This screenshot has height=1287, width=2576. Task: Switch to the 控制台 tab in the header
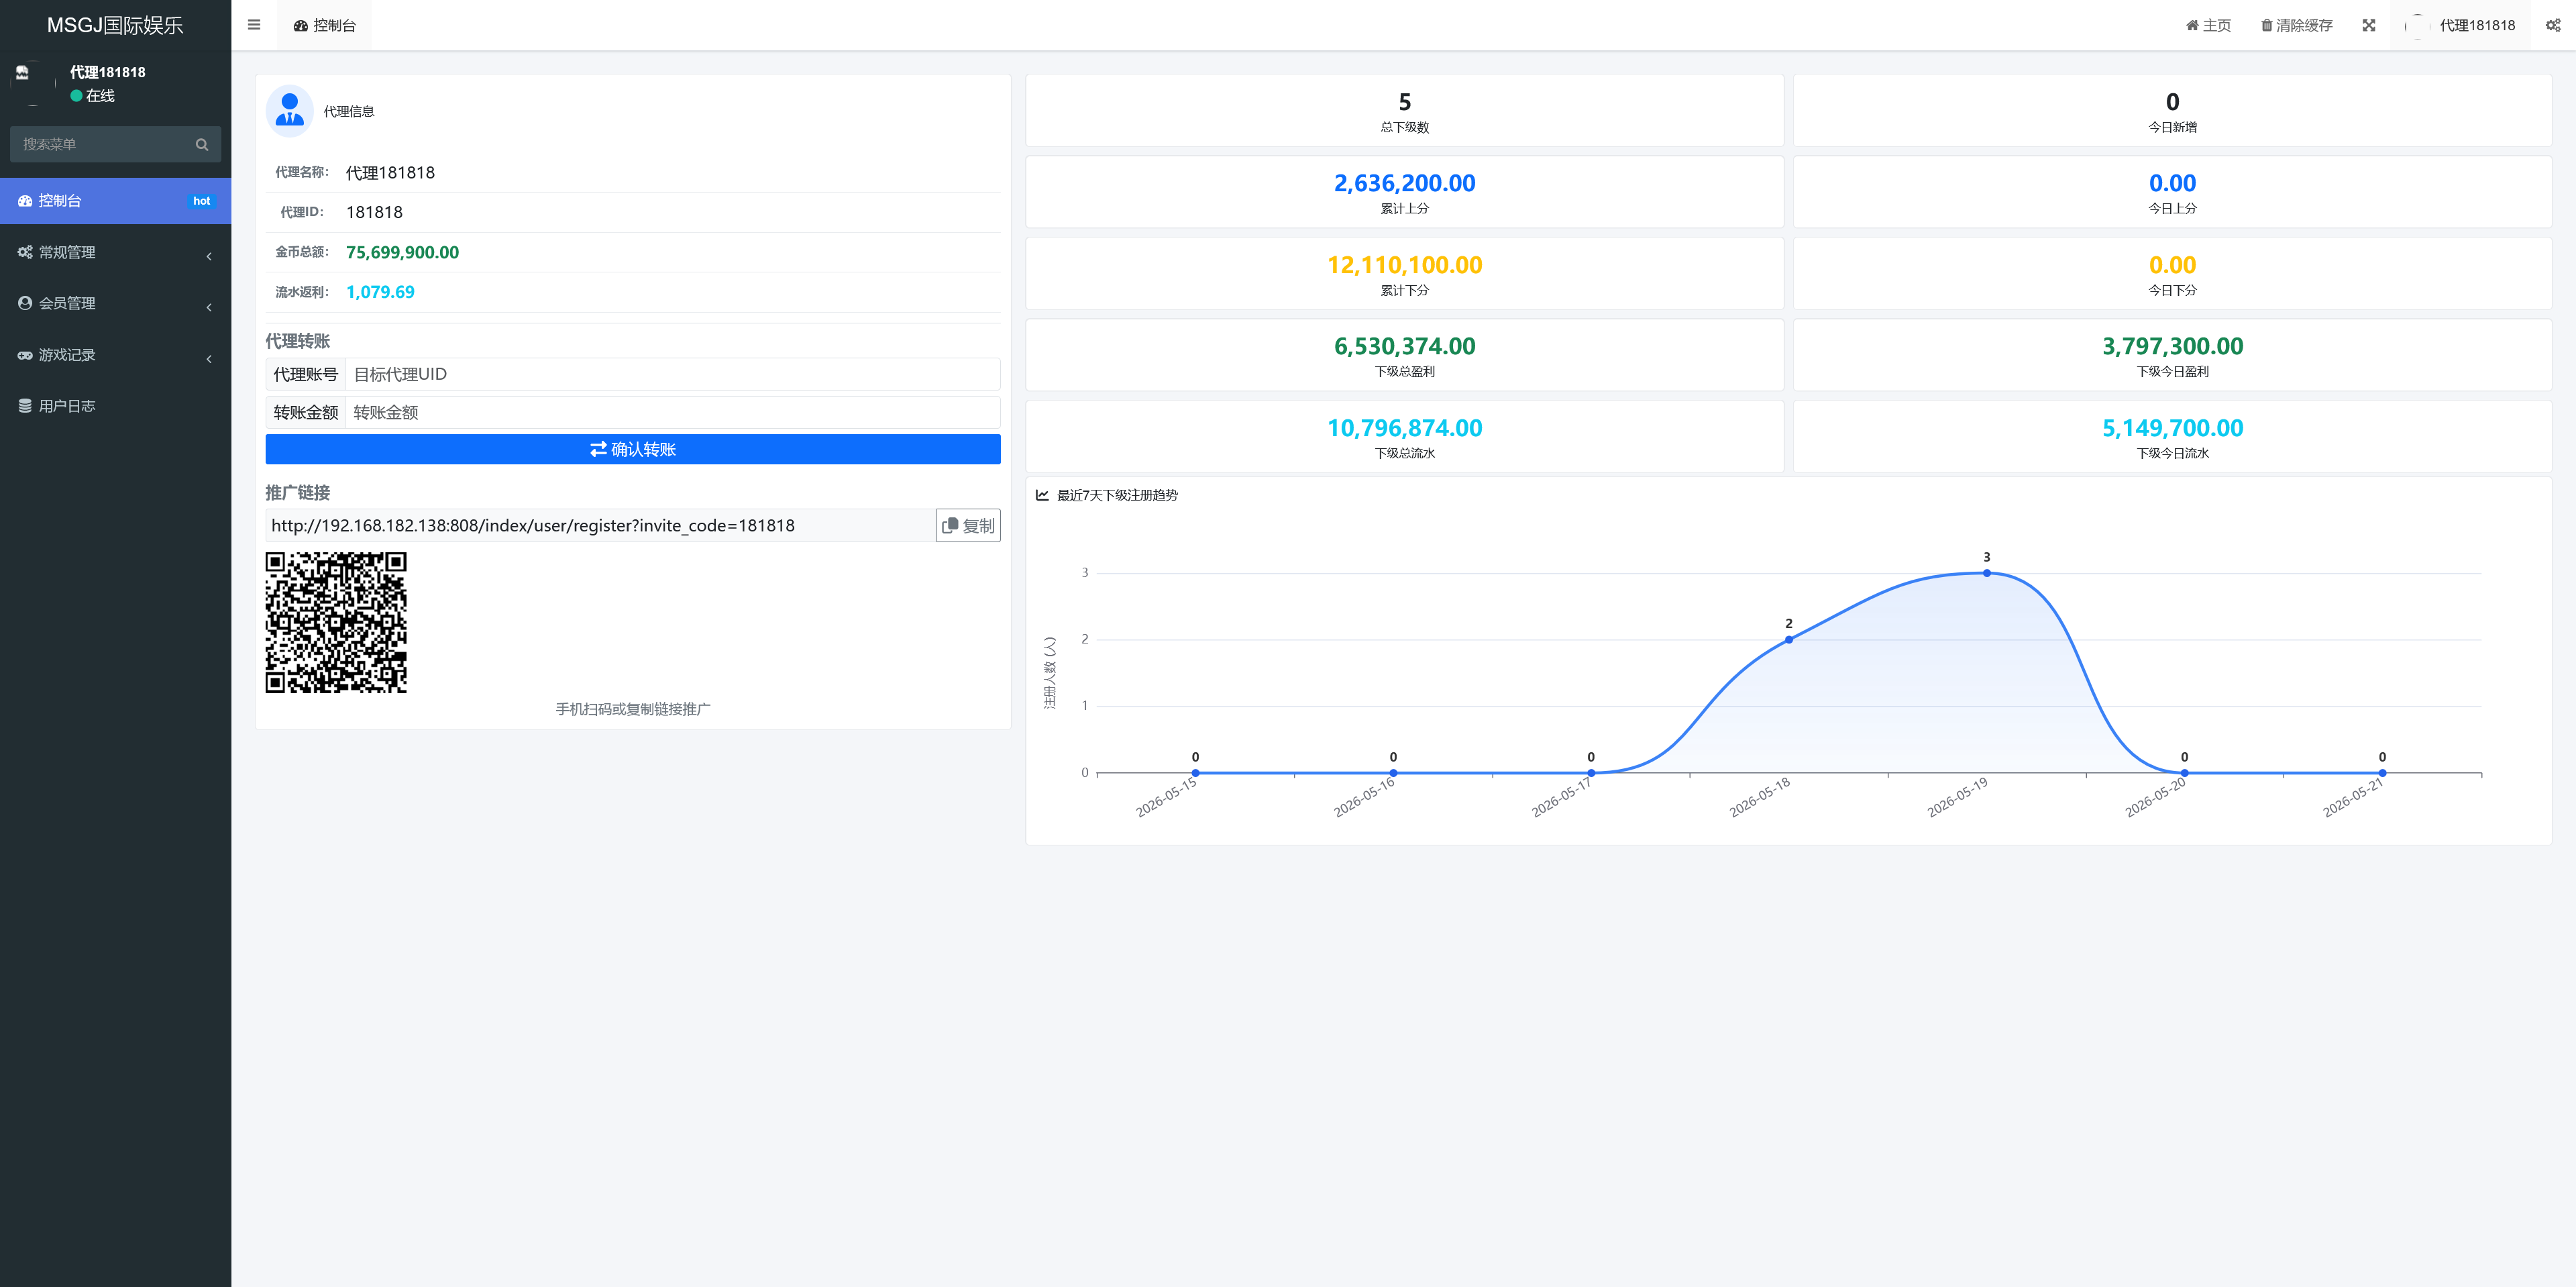pos(324,25)
